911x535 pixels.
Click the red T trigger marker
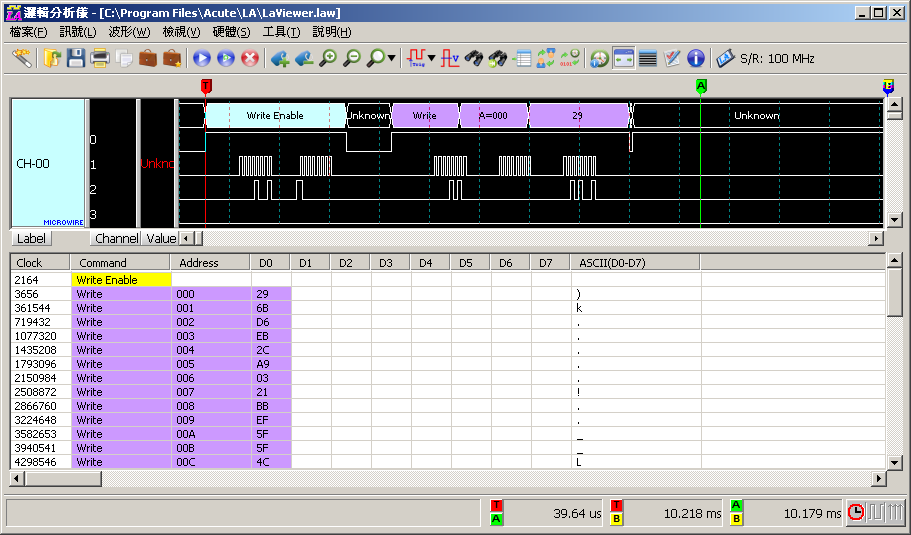tap(206, 87)
